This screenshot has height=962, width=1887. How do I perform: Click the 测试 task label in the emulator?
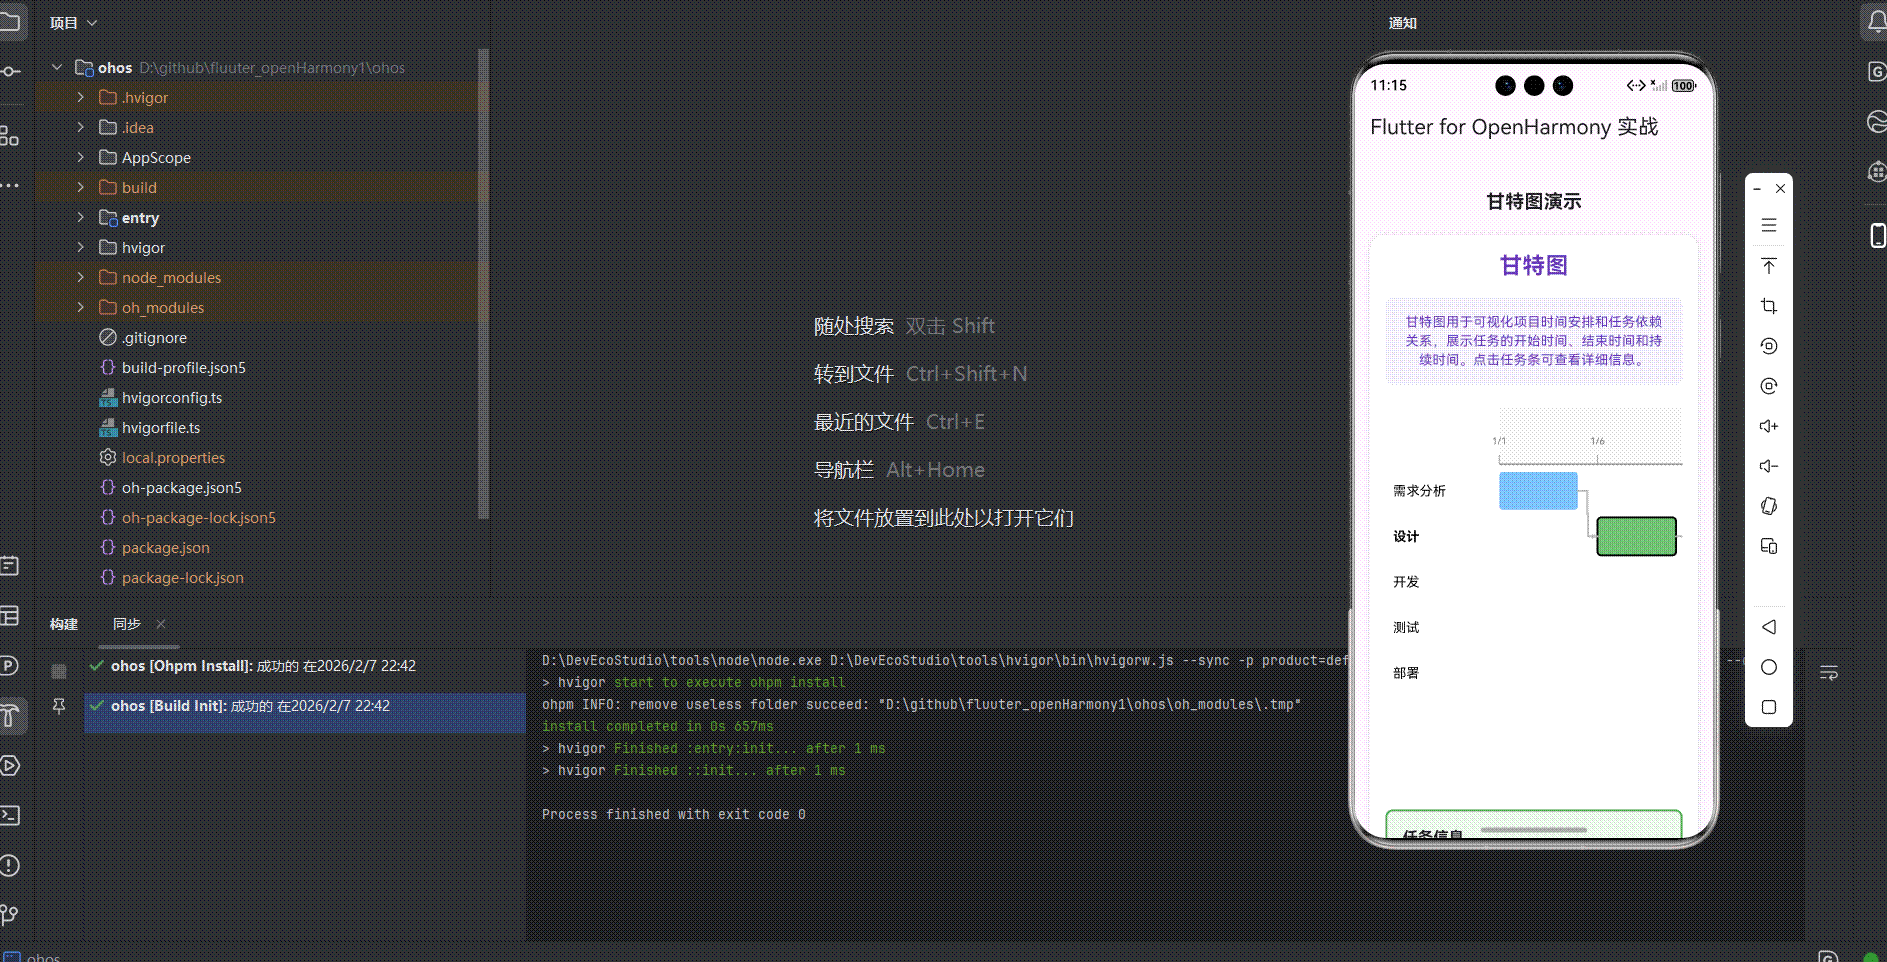(1406, 628)
